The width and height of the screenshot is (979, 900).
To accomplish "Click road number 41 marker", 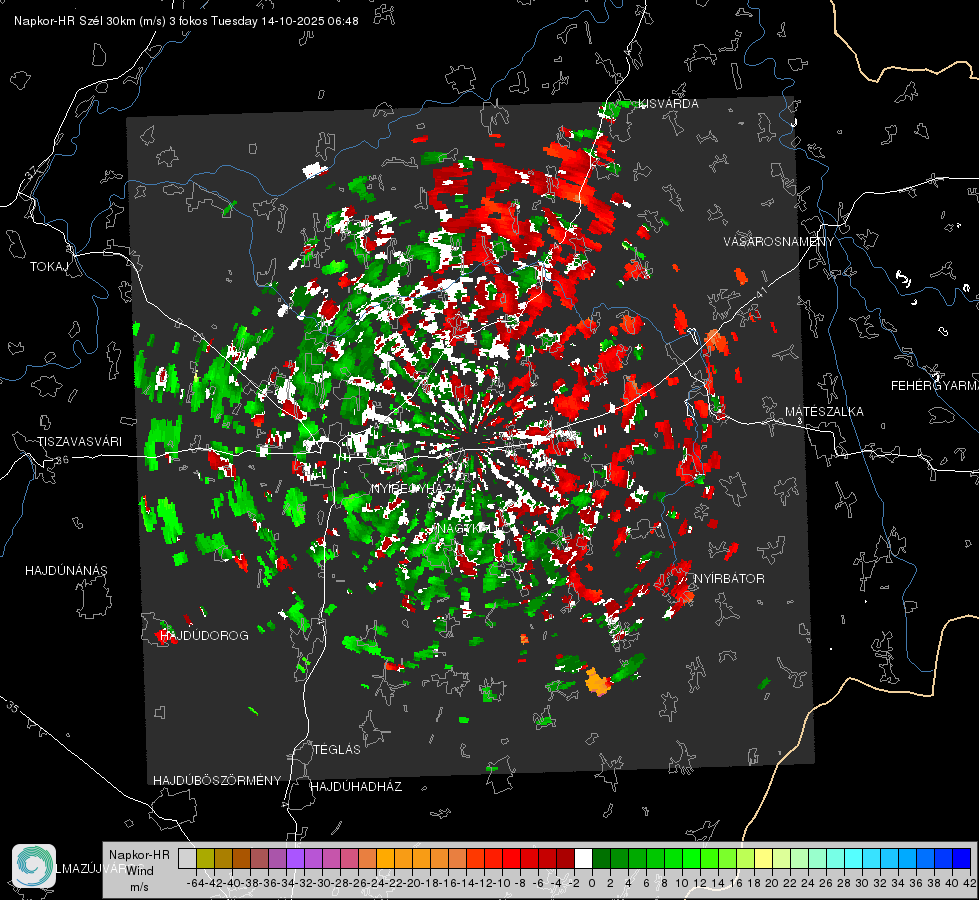I will tap(761, 293).
